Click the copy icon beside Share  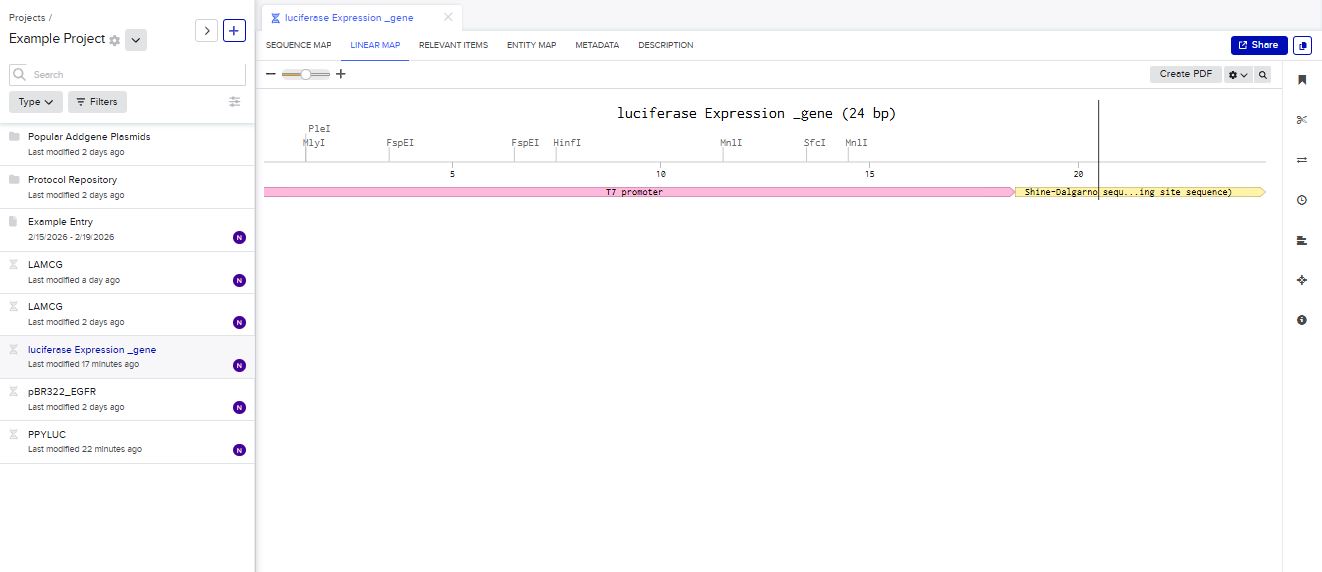(1302, 45)
